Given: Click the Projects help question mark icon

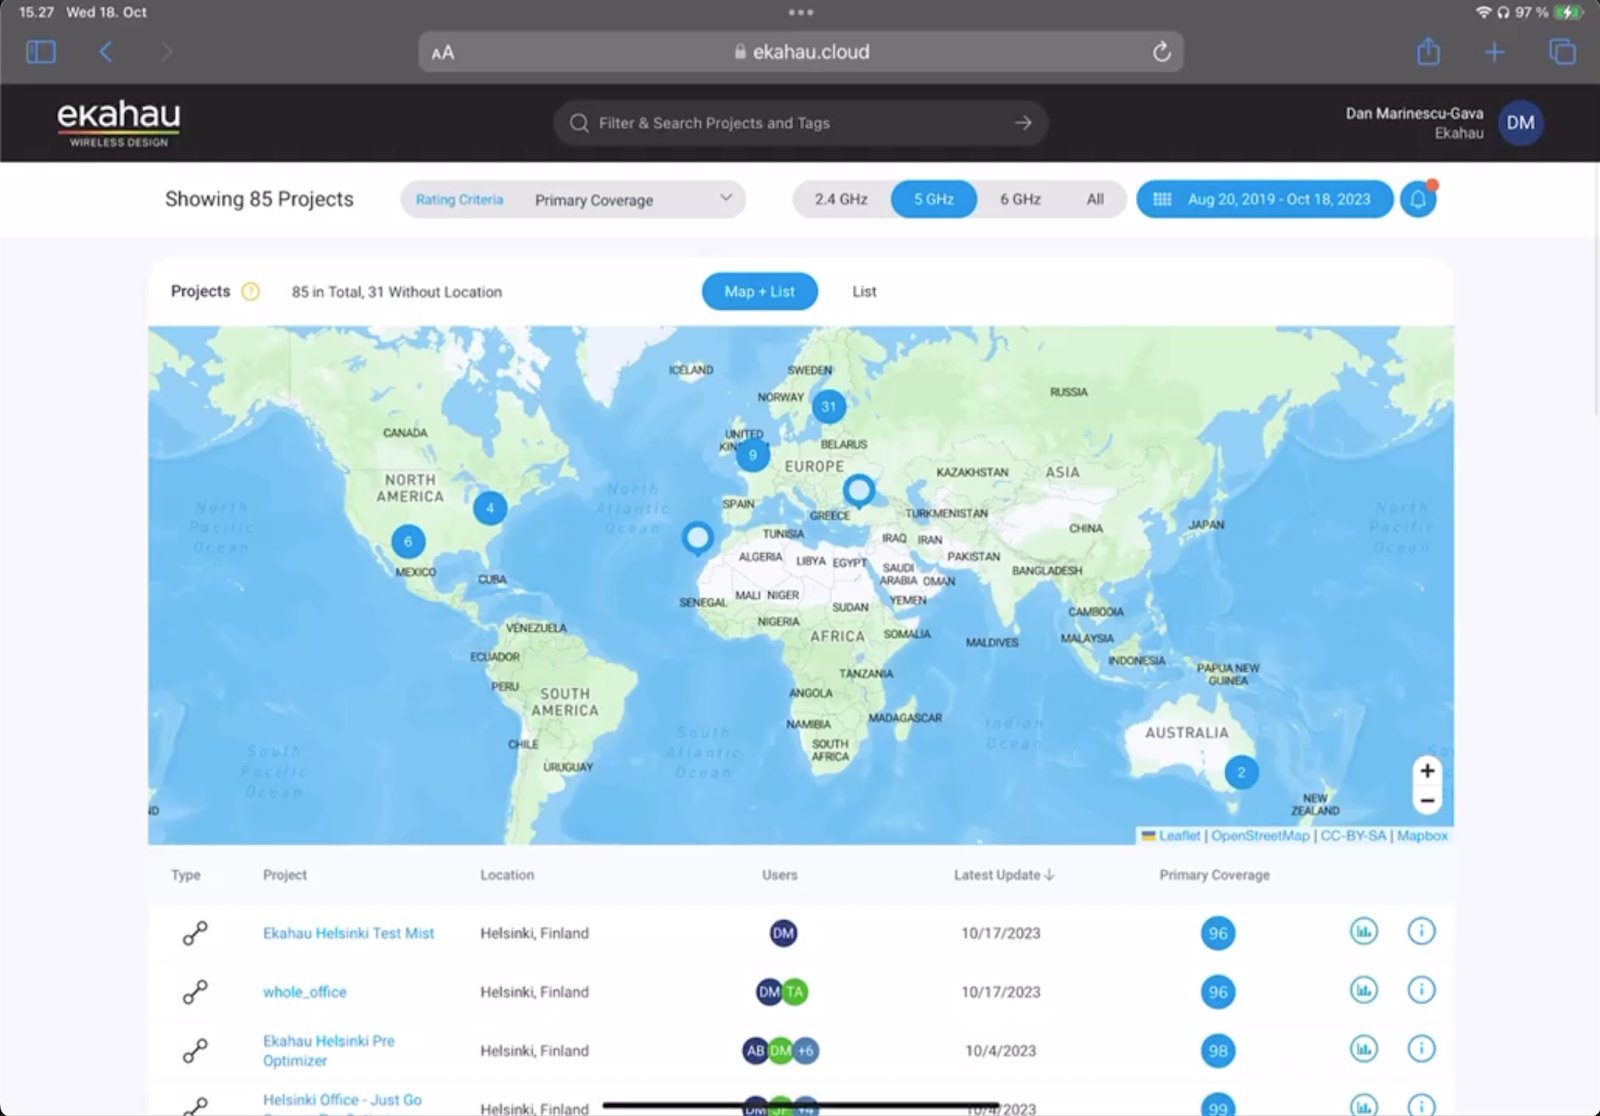Looking at the screenshot, I should [251, 292].
